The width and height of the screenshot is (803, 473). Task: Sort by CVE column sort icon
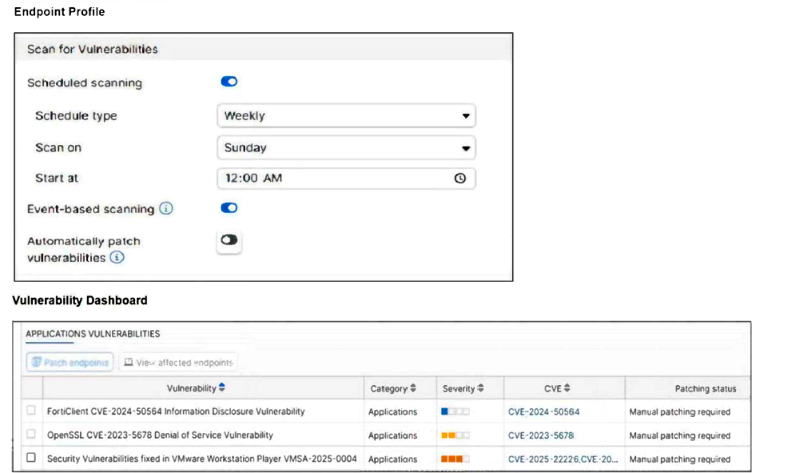coord(567,388)
